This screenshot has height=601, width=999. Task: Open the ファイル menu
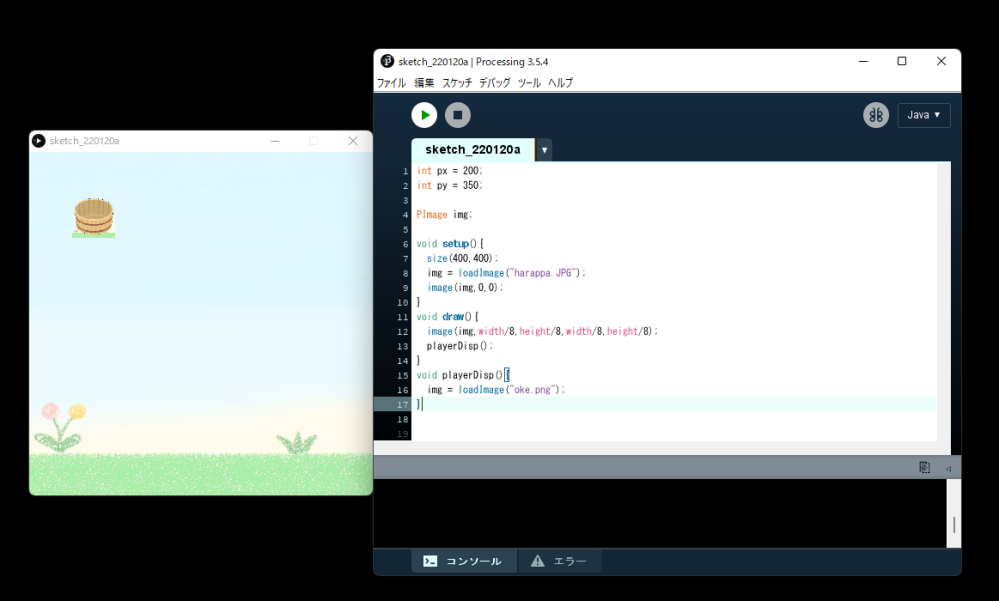tap(391, 83)
